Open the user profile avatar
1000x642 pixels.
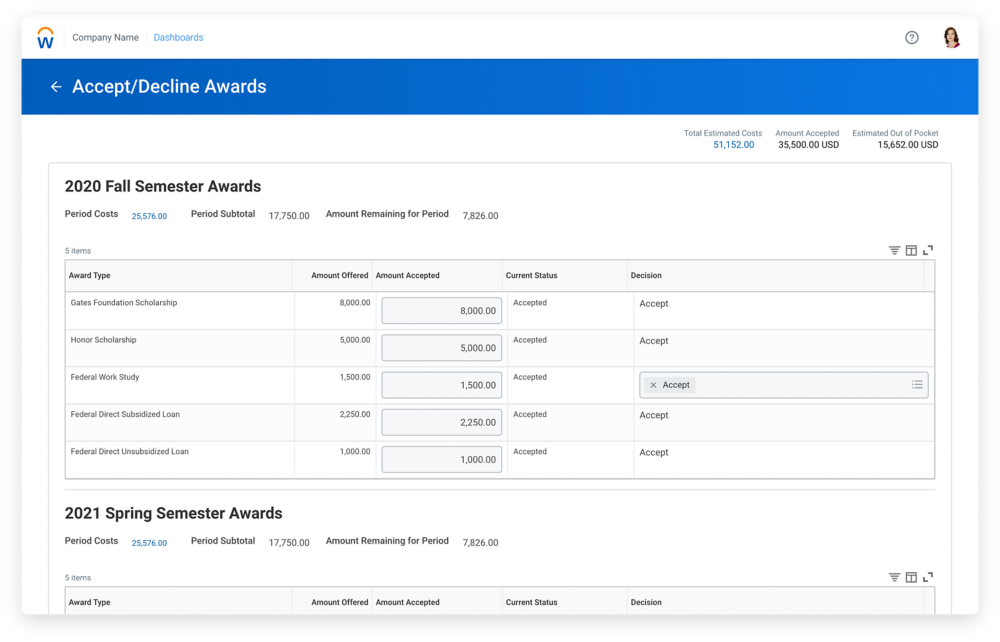pyautogui.click(x=951, y=38)
